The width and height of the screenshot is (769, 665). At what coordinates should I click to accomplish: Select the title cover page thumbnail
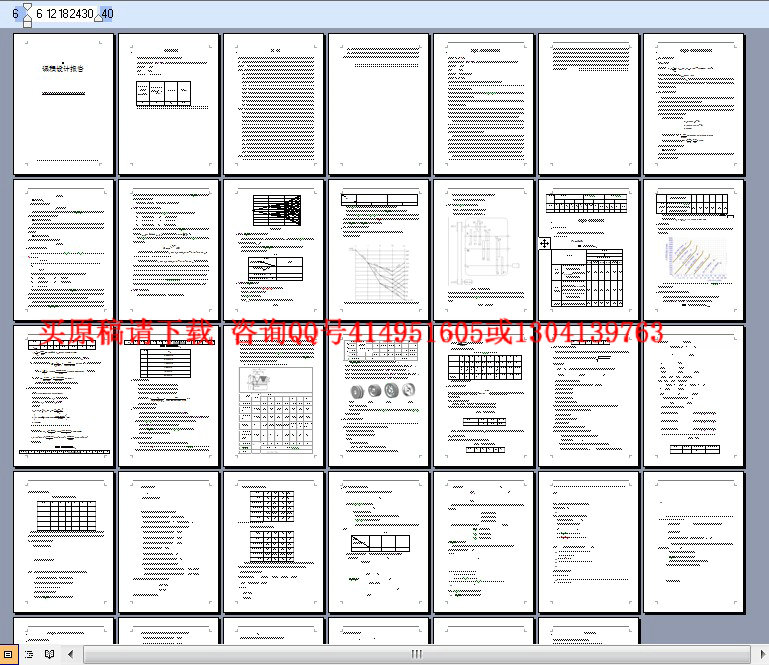pyautogui.click(x=63, y=104)
